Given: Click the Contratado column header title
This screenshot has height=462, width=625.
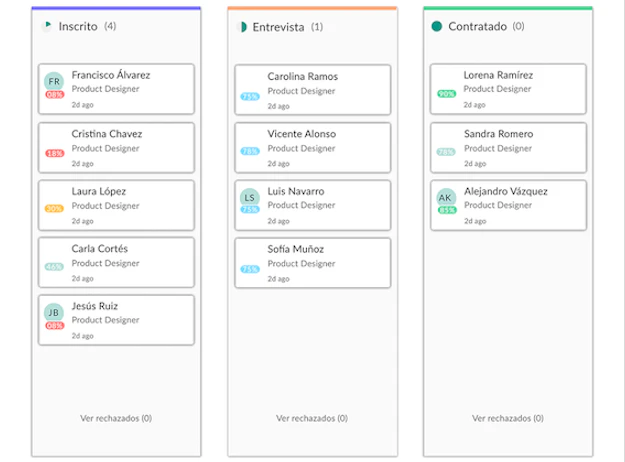Looking at the screenshot, I should click(x=478, y=26).
